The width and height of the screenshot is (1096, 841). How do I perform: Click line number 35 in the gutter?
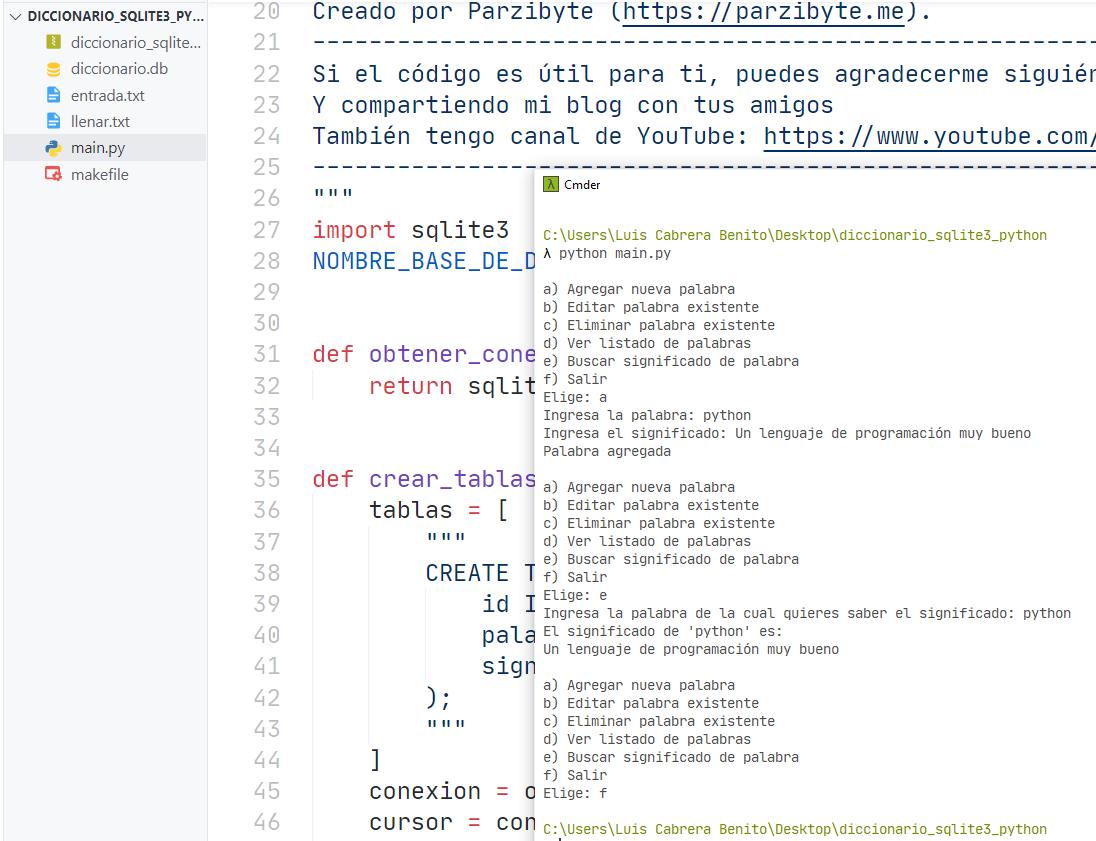pyautogui.click(x=266, y=479)
